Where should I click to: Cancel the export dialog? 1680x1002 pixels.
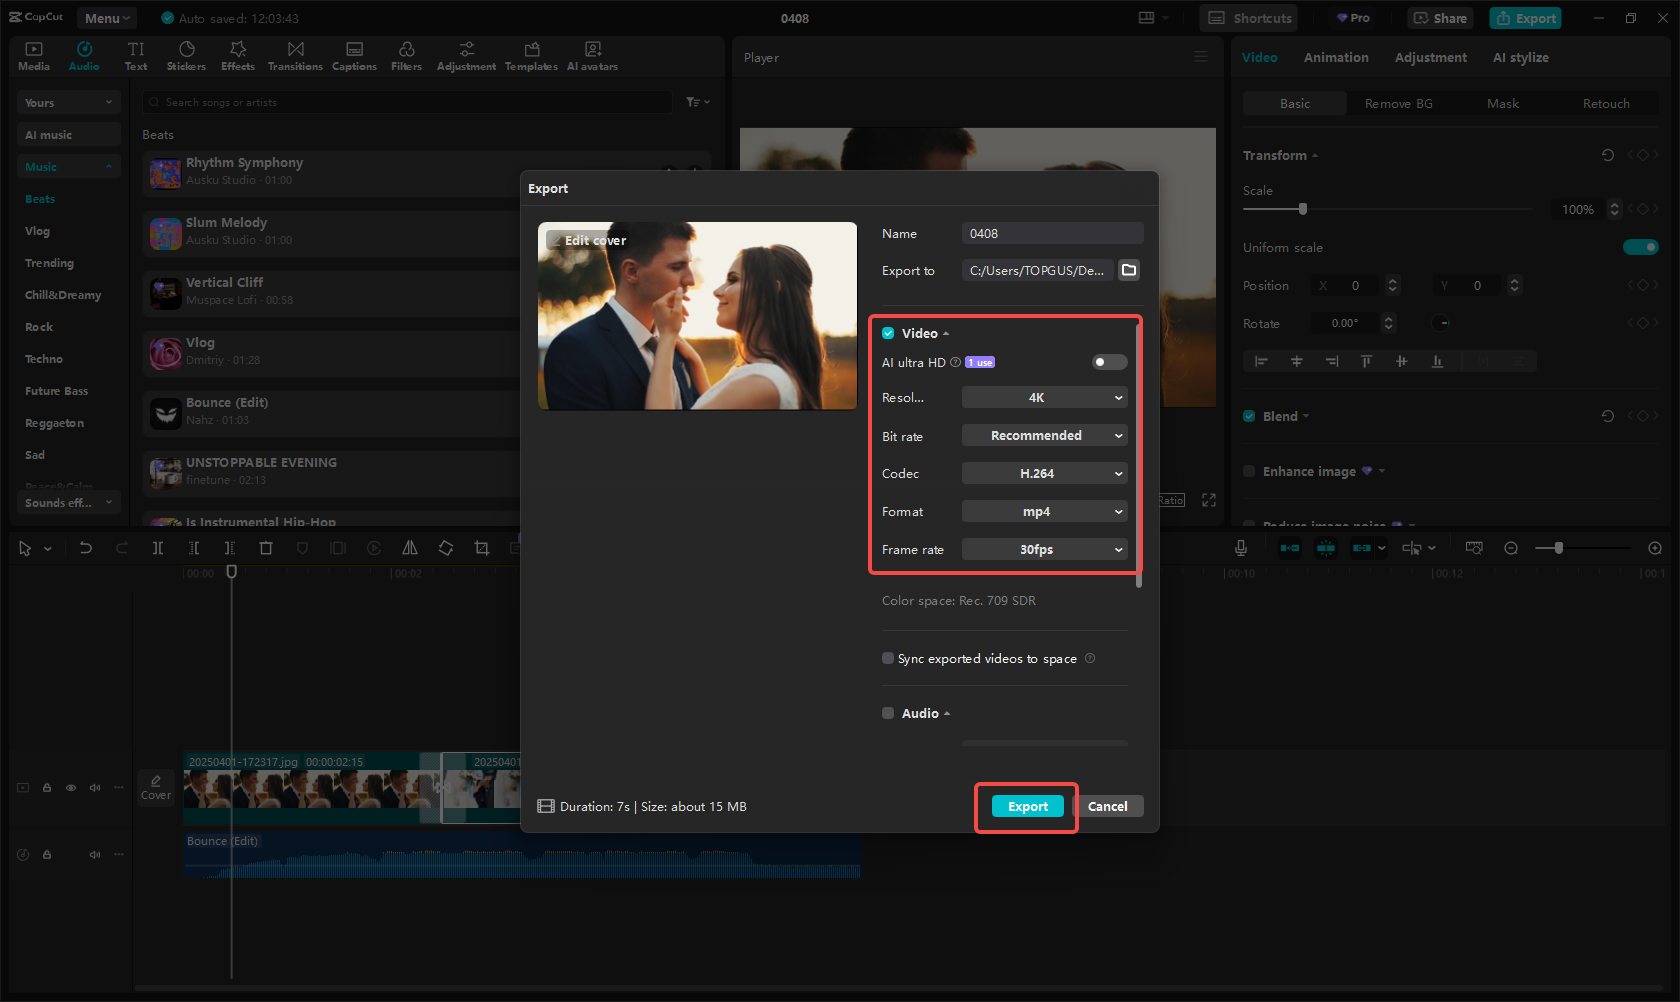pyautogui.click(x=1107, y=807)
